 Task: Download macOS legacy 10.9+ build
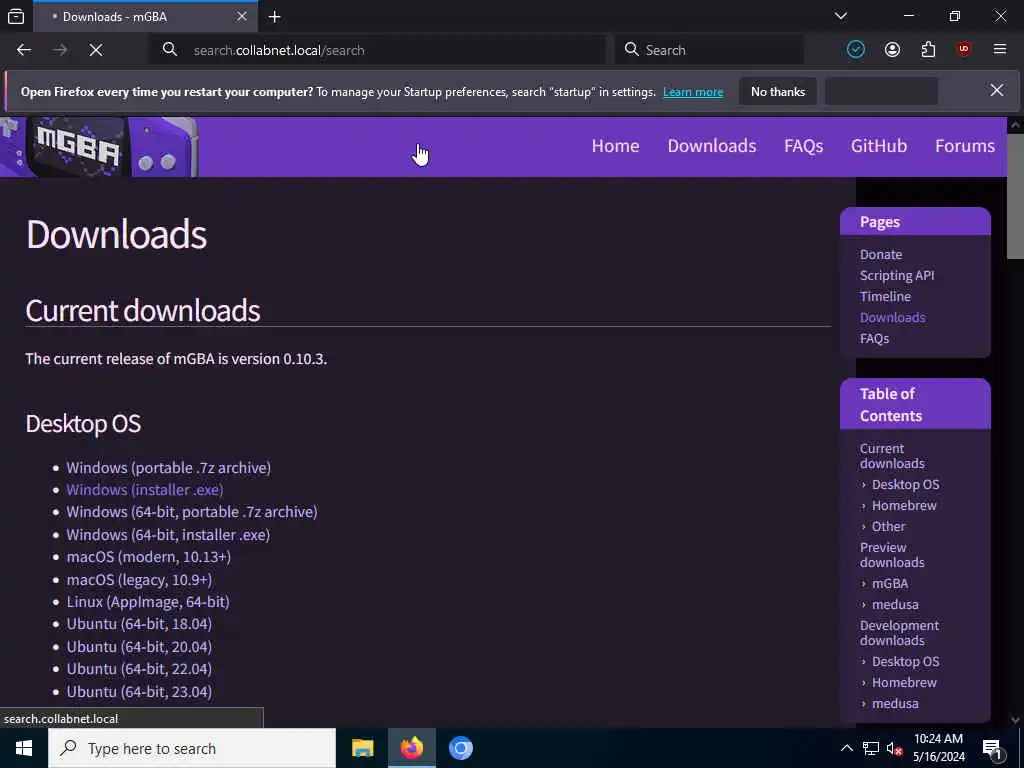point(139,580)
